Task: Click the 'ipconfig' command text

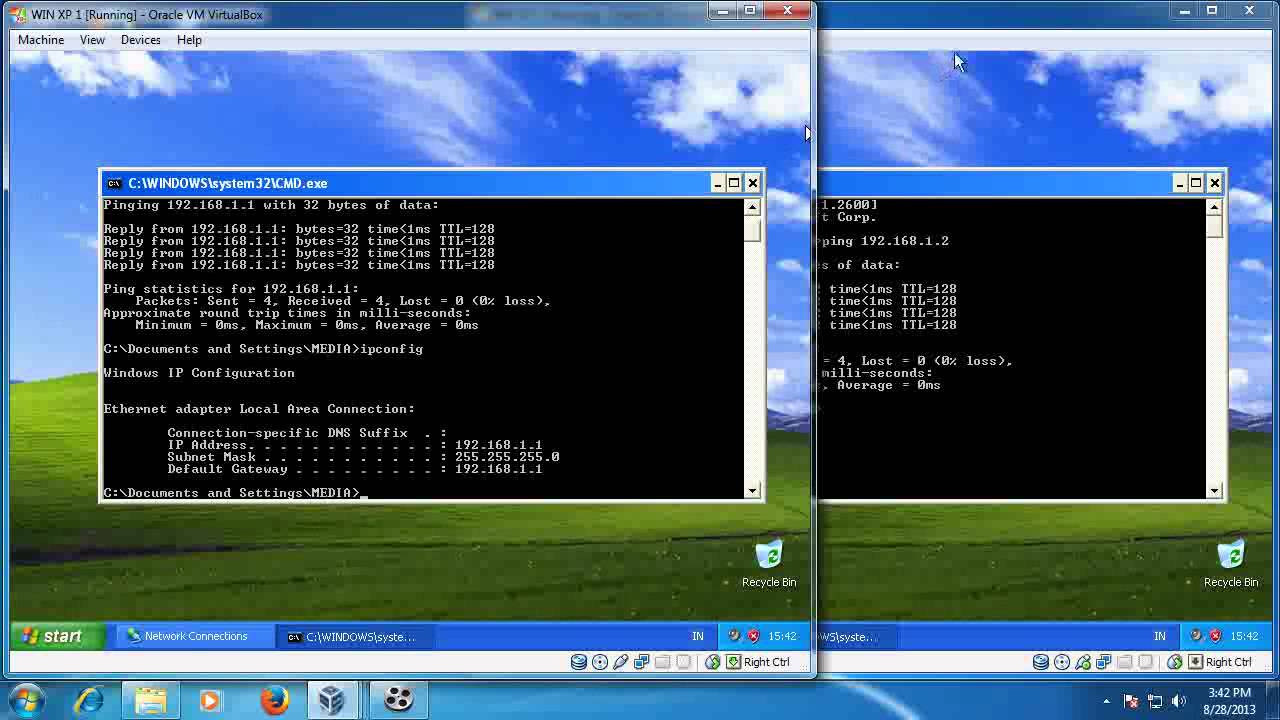Action: pos(391,349)
